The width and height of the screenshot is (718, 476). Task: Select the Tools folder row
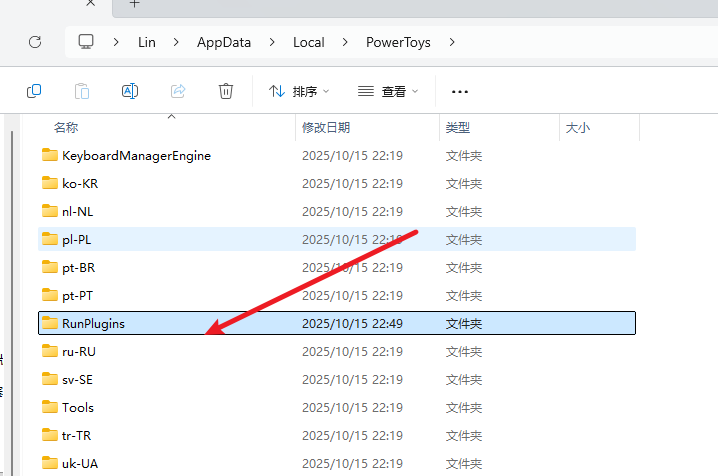click(78, 407)
